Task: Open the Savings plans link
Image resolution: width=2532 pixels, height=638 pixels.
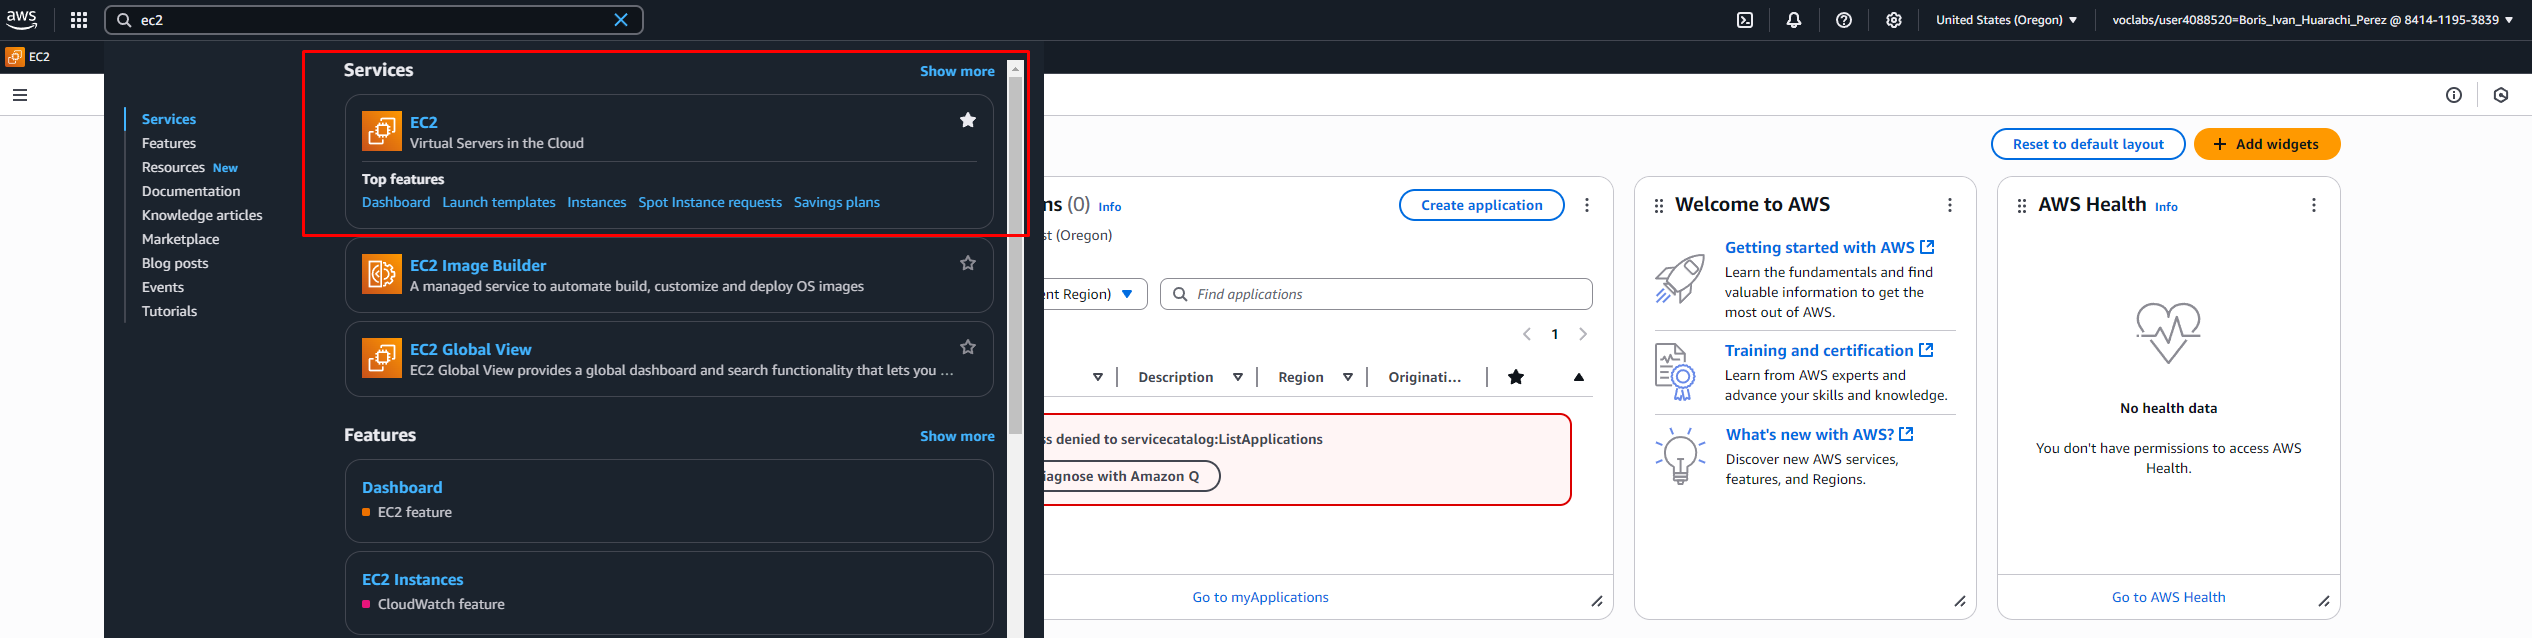Action: click(x=837, y=202)
